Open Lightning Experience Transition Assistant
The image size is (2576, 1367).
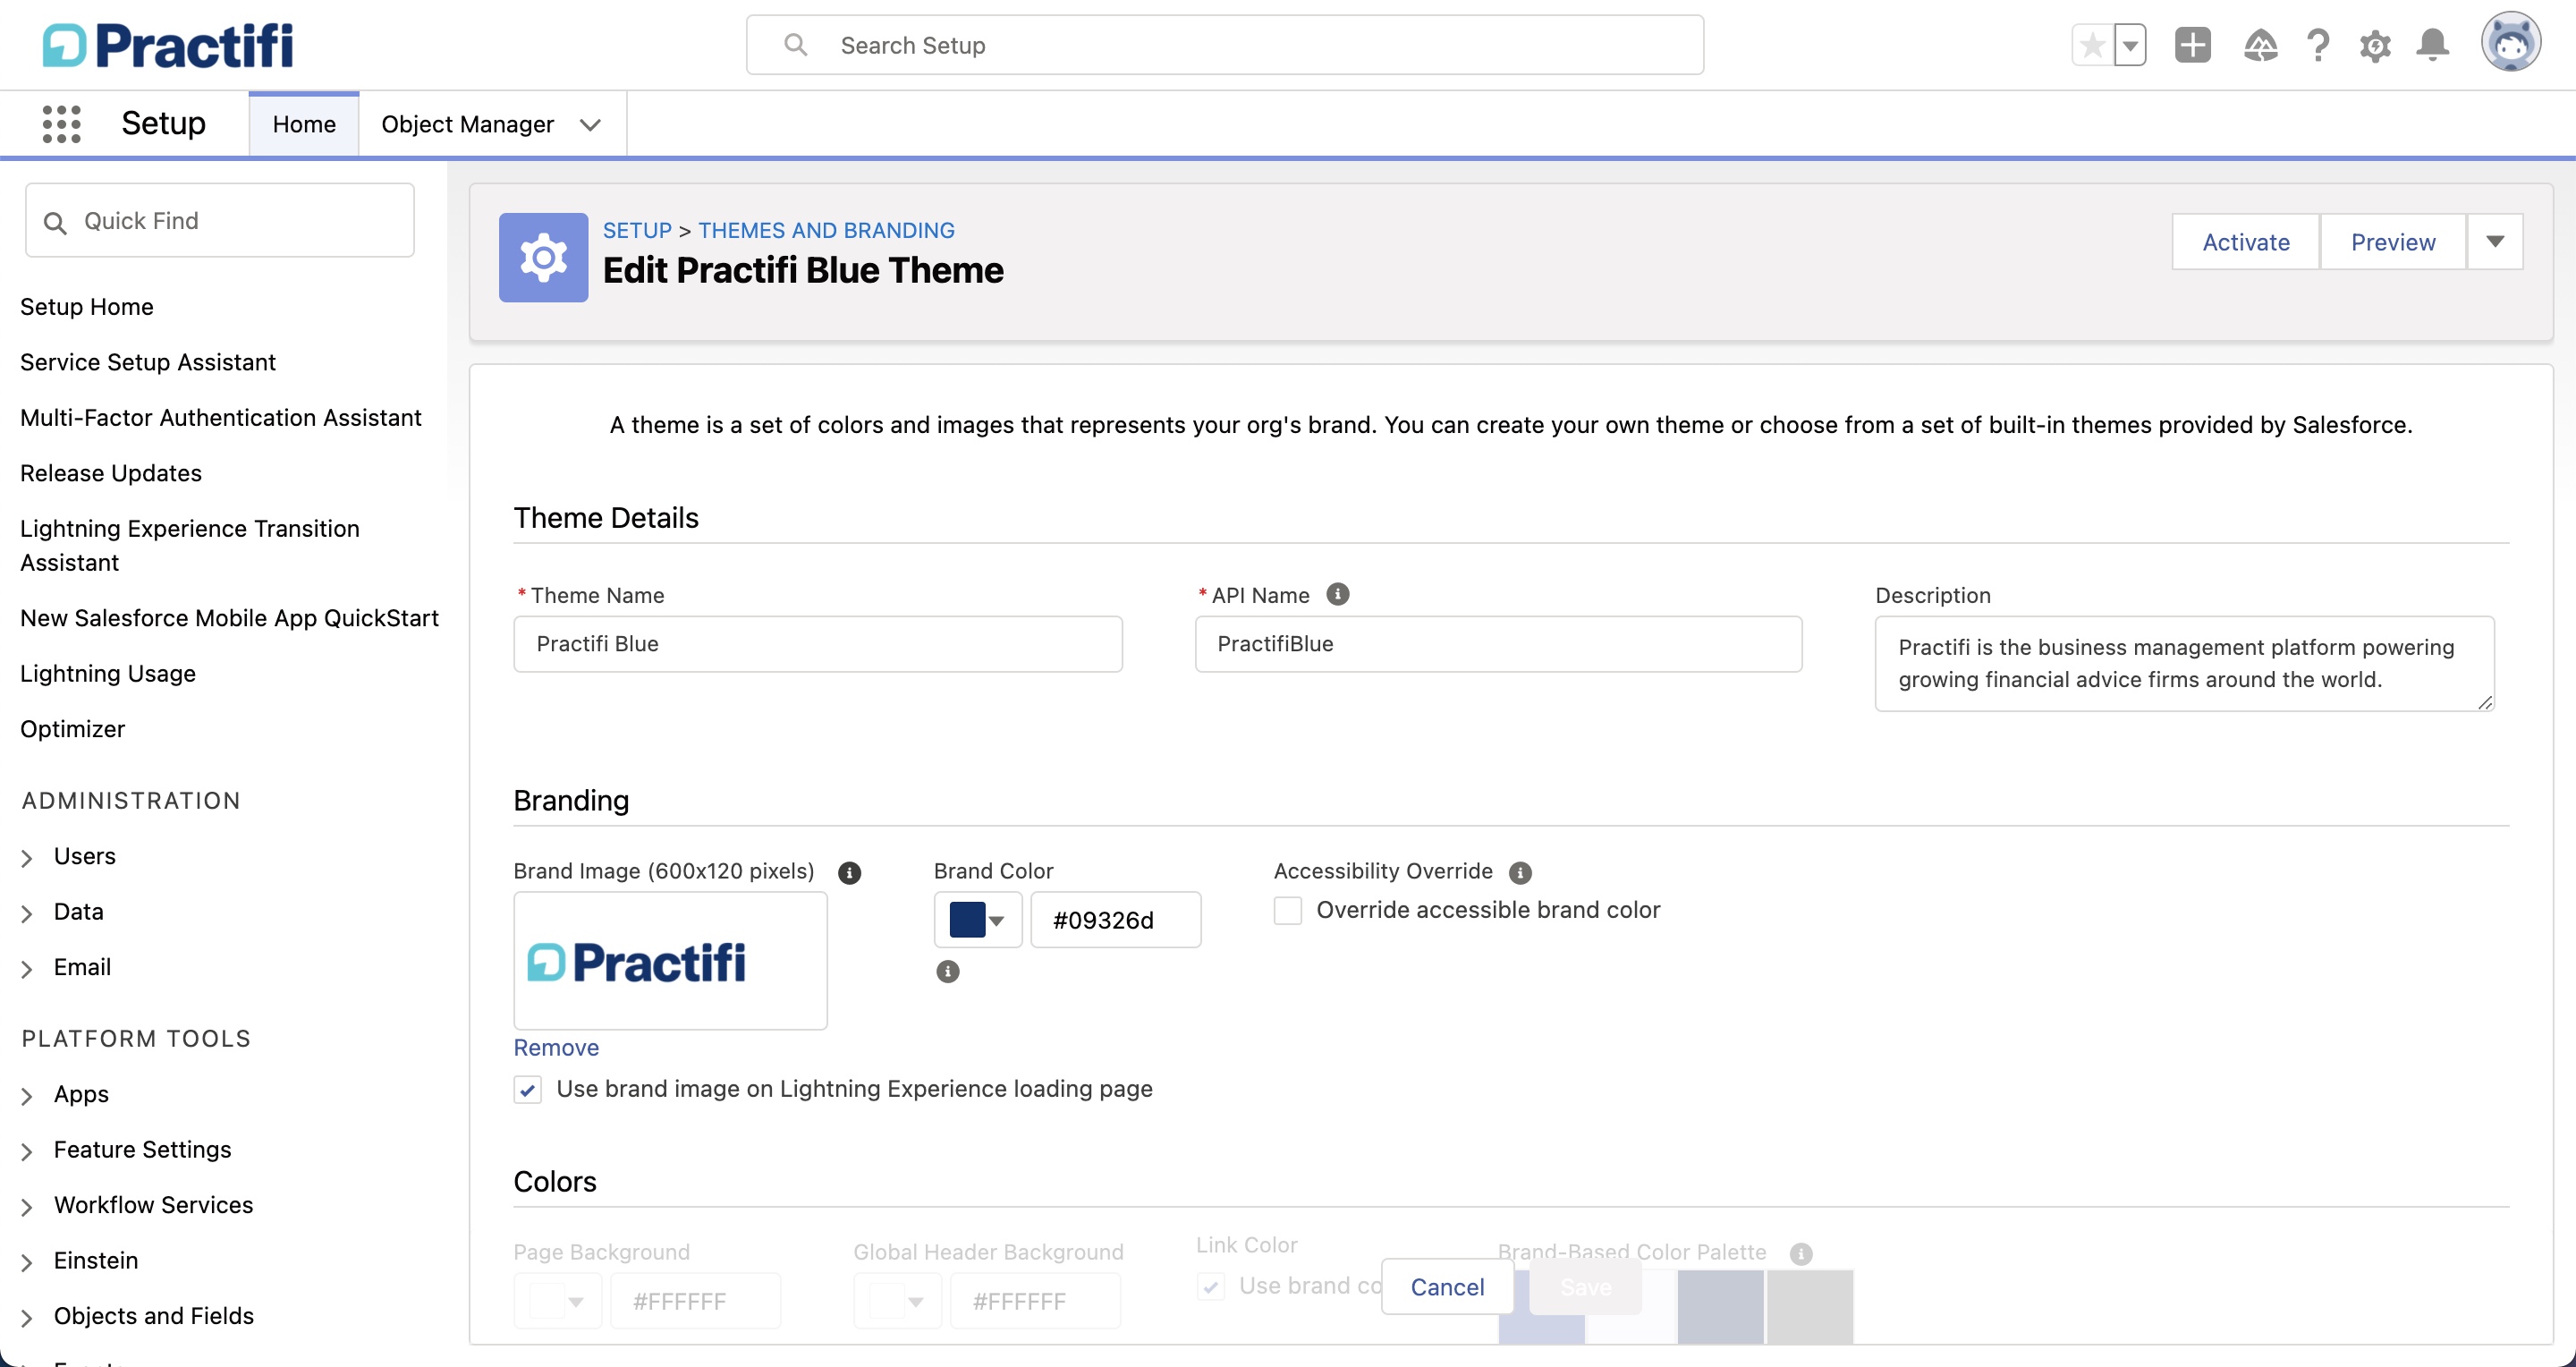pos(190,545)
